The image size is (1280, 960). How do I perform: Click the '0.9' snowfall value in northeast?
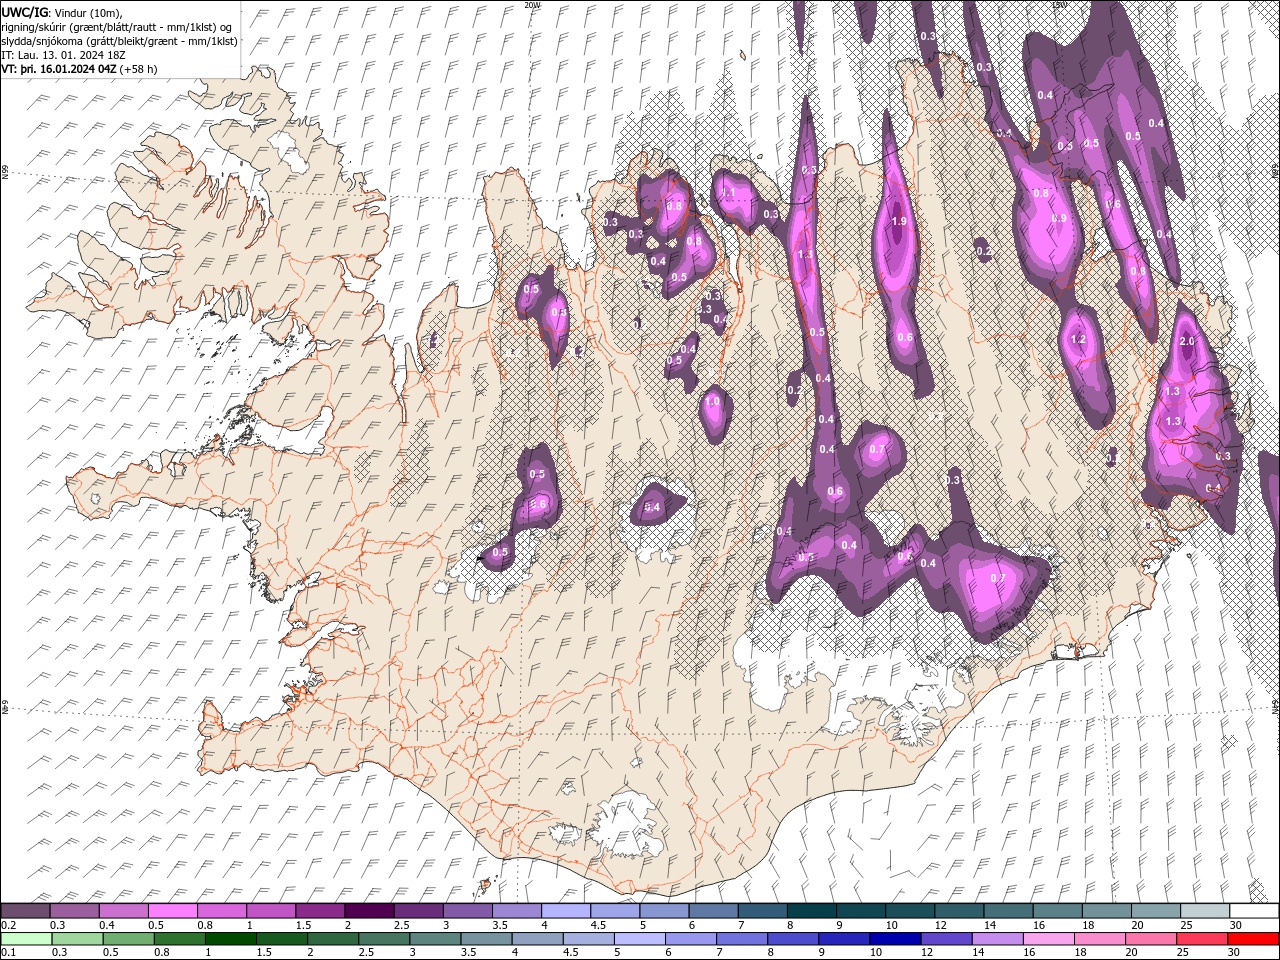pyautogui.click(x=1060, y=217)
